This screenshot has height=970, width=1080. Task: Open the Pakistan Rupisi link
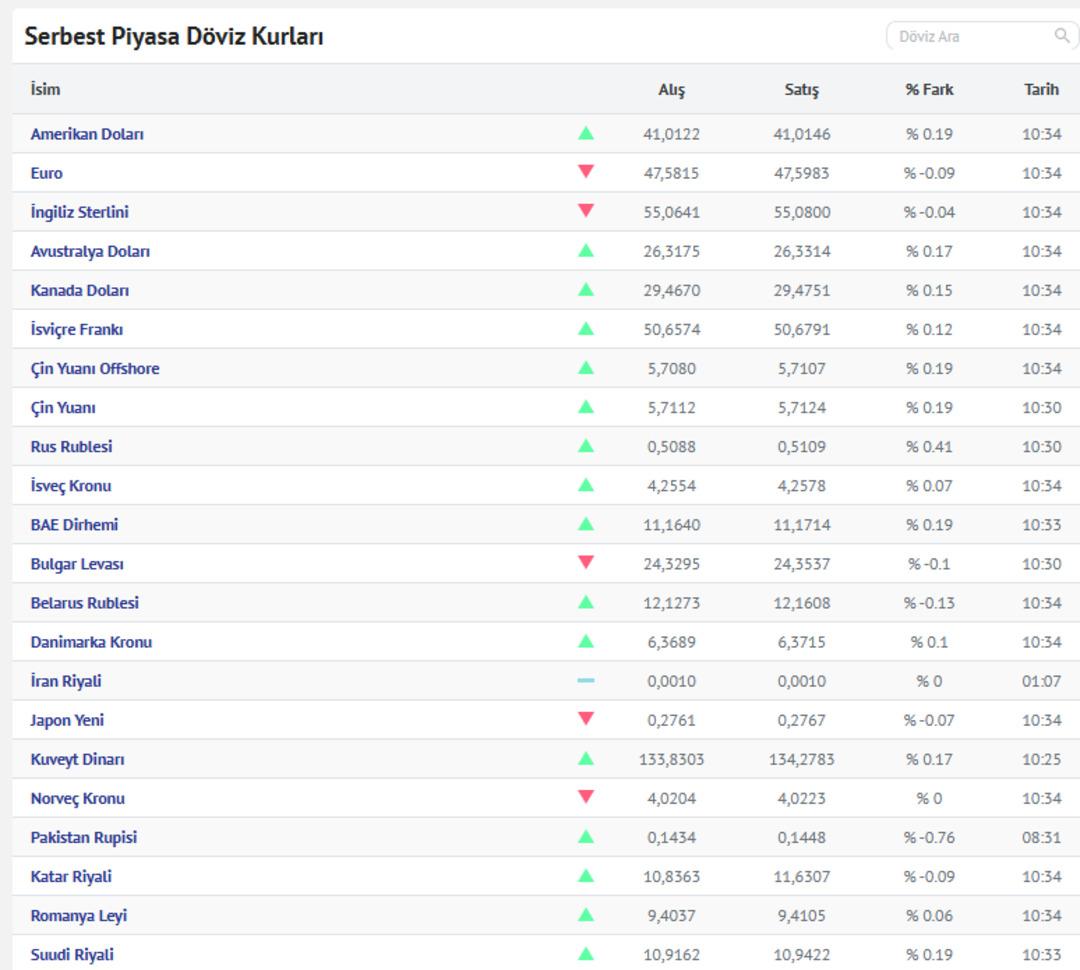click(x=84, y=838)
